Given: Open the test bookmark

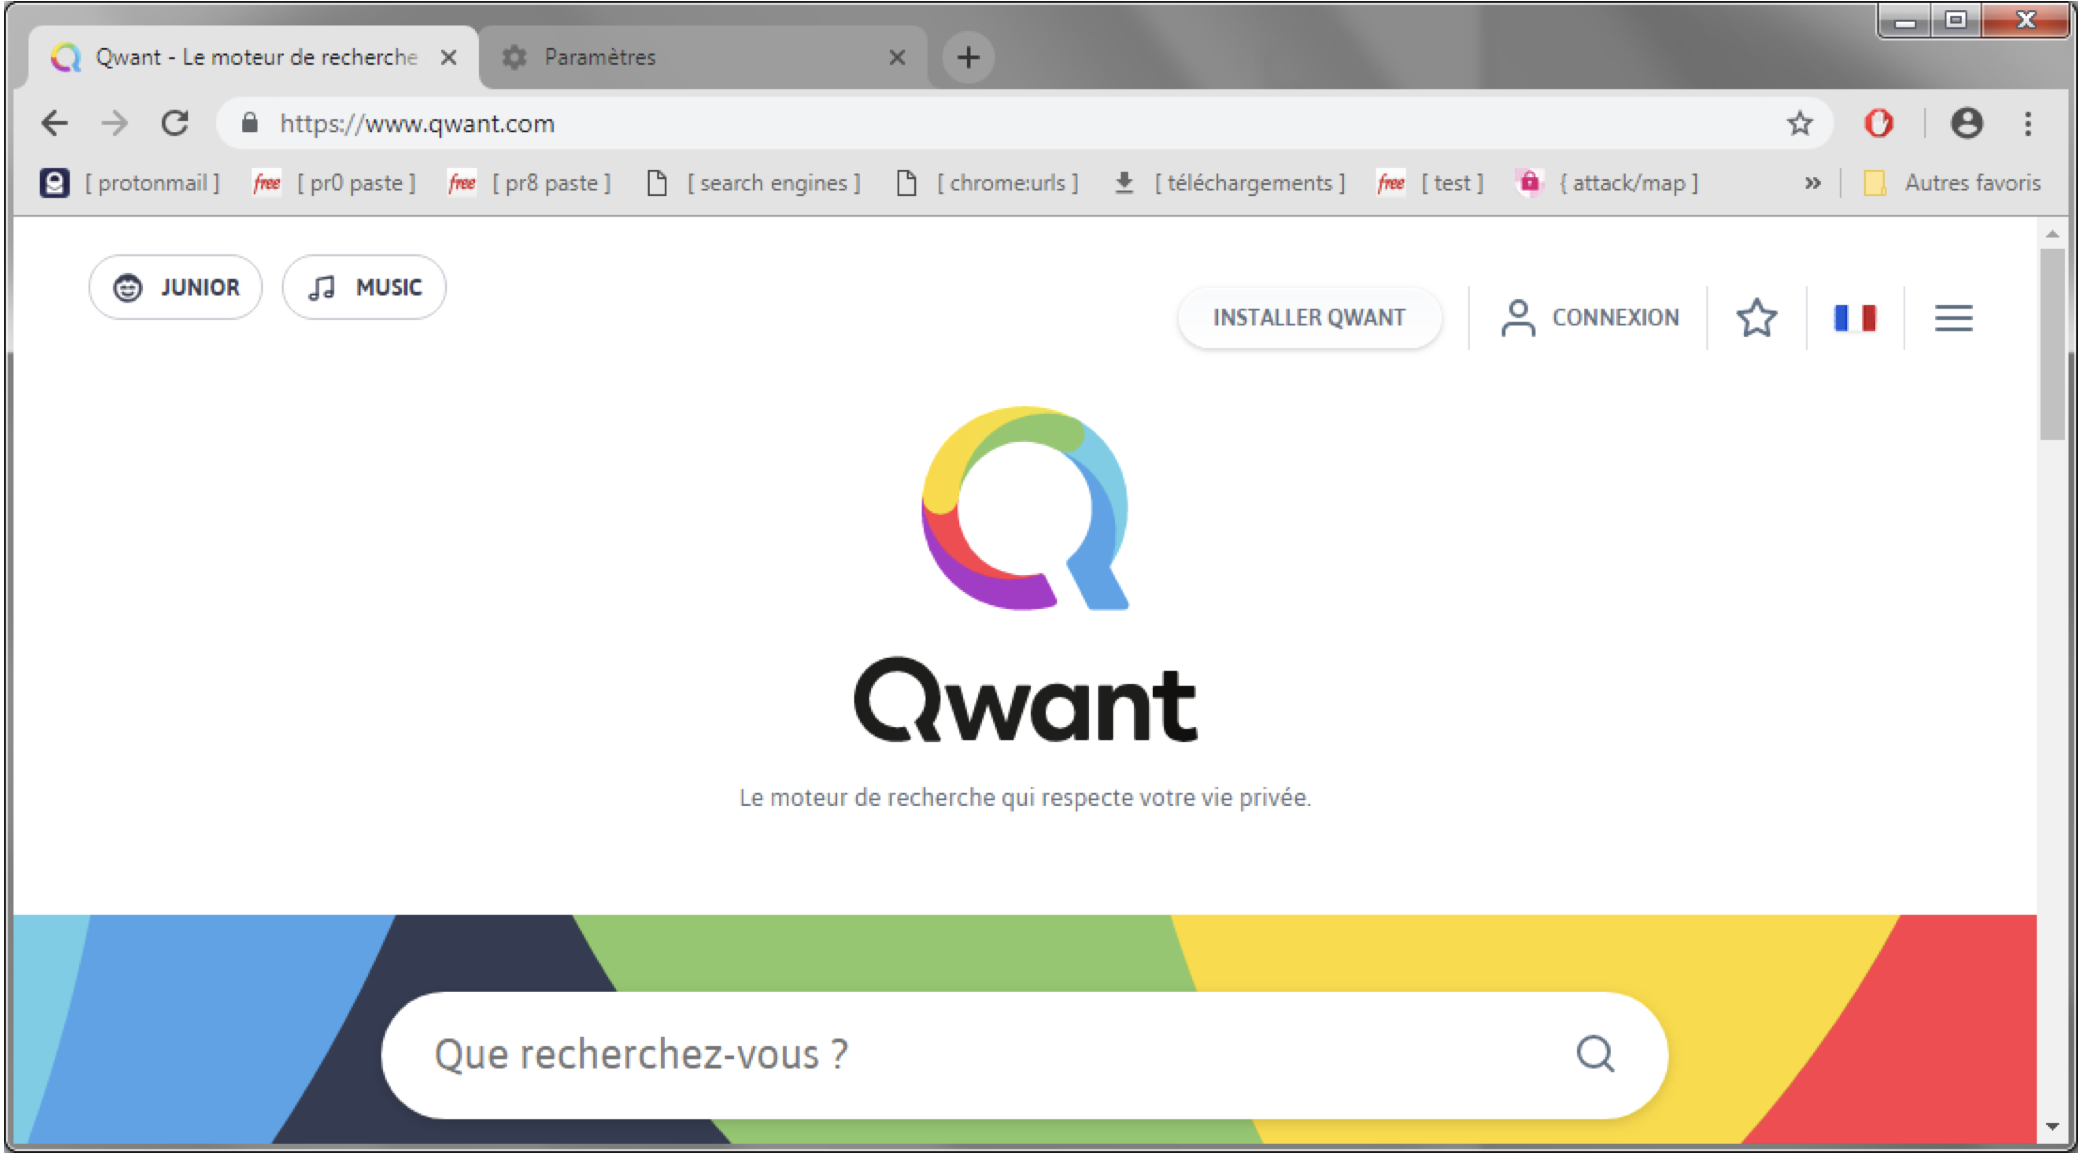Looking at the screenshot, I should [1430, 183].
